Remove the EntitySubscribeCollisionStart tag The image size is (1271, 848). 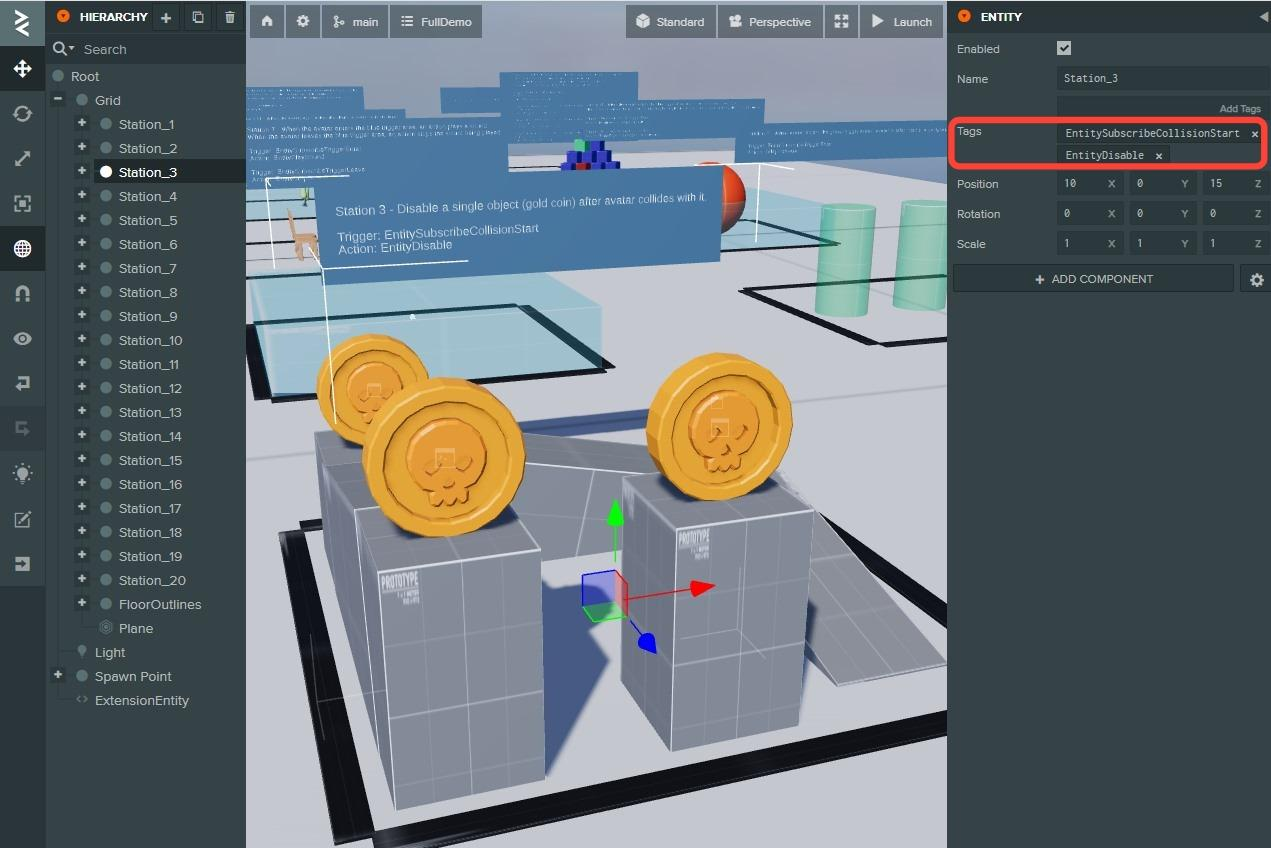tap(1254, 134)
